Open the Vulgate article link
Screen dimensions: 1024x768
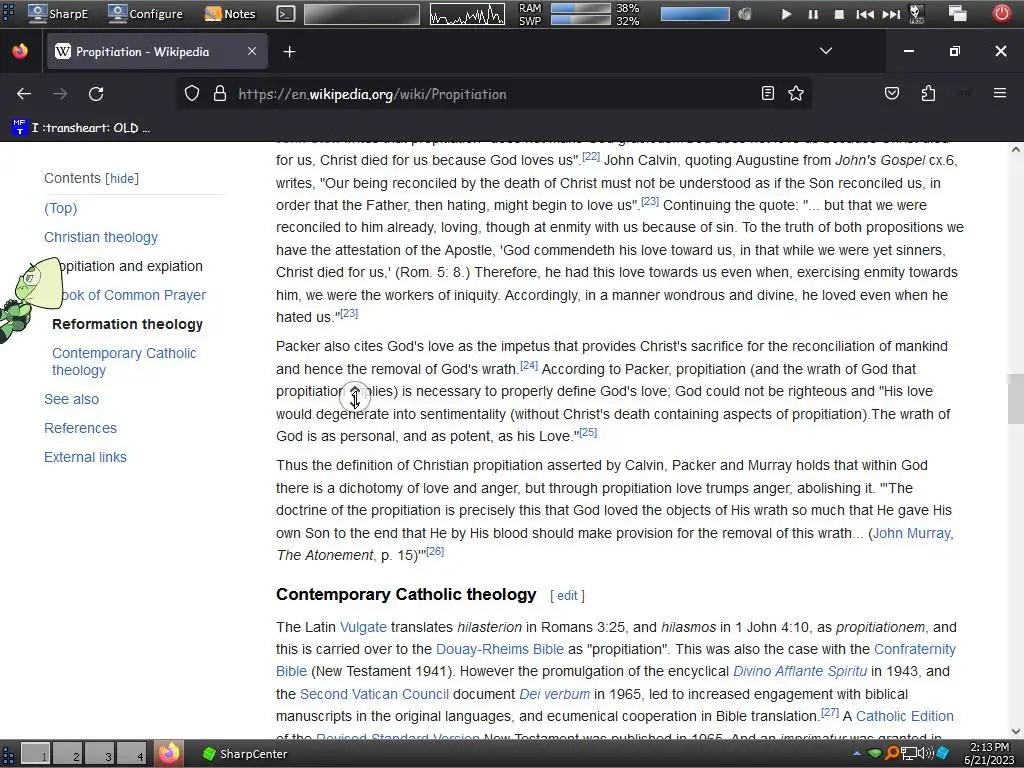(x=363, y=627)
